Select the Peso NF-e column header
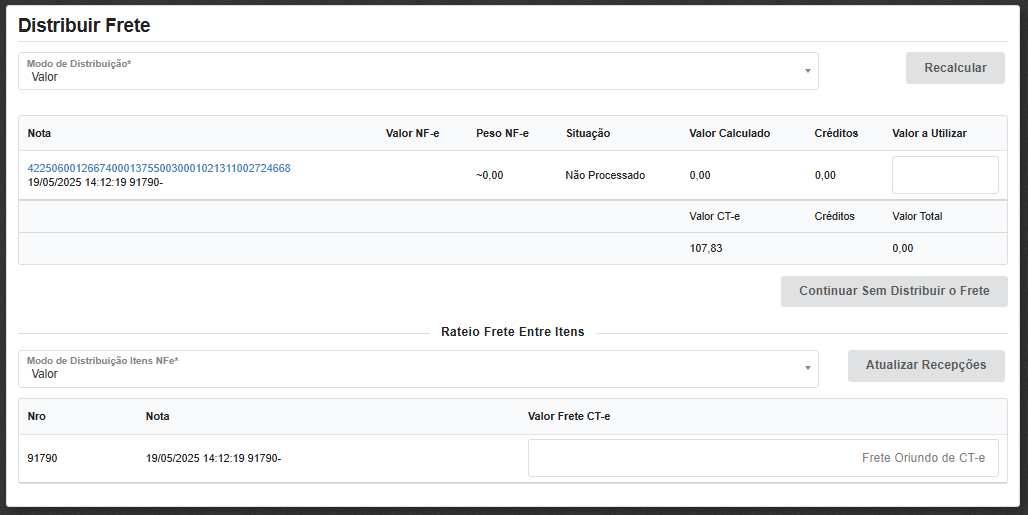This screenshot has height=515, width=1028. (502, 133)
